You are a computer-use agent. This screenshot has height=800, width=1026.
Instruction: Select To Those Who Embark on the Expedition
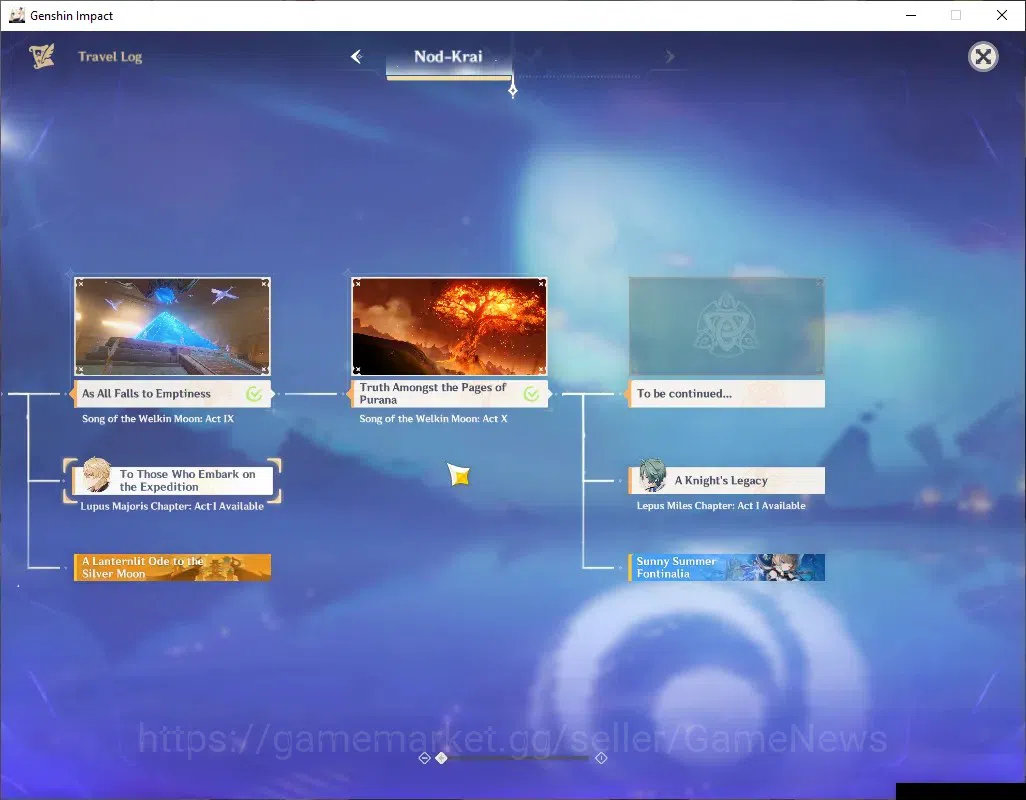[x=173, y=481]
